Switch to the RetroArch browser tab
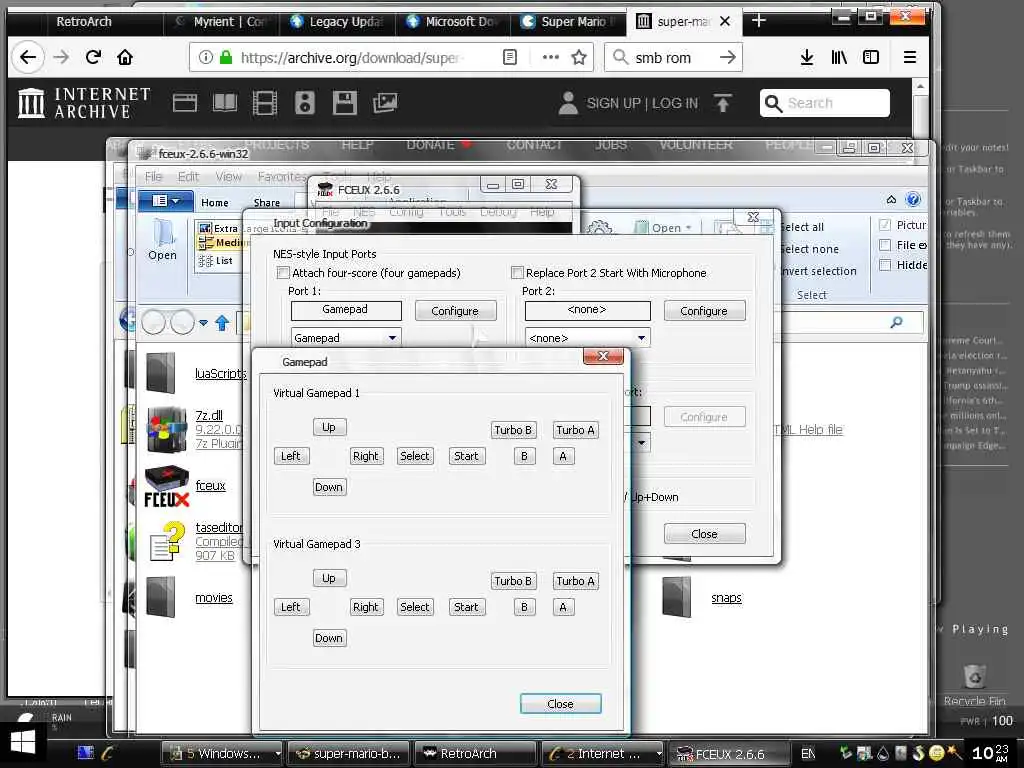This screenshot has height=768, width=1024. click(x=84, y=22)
